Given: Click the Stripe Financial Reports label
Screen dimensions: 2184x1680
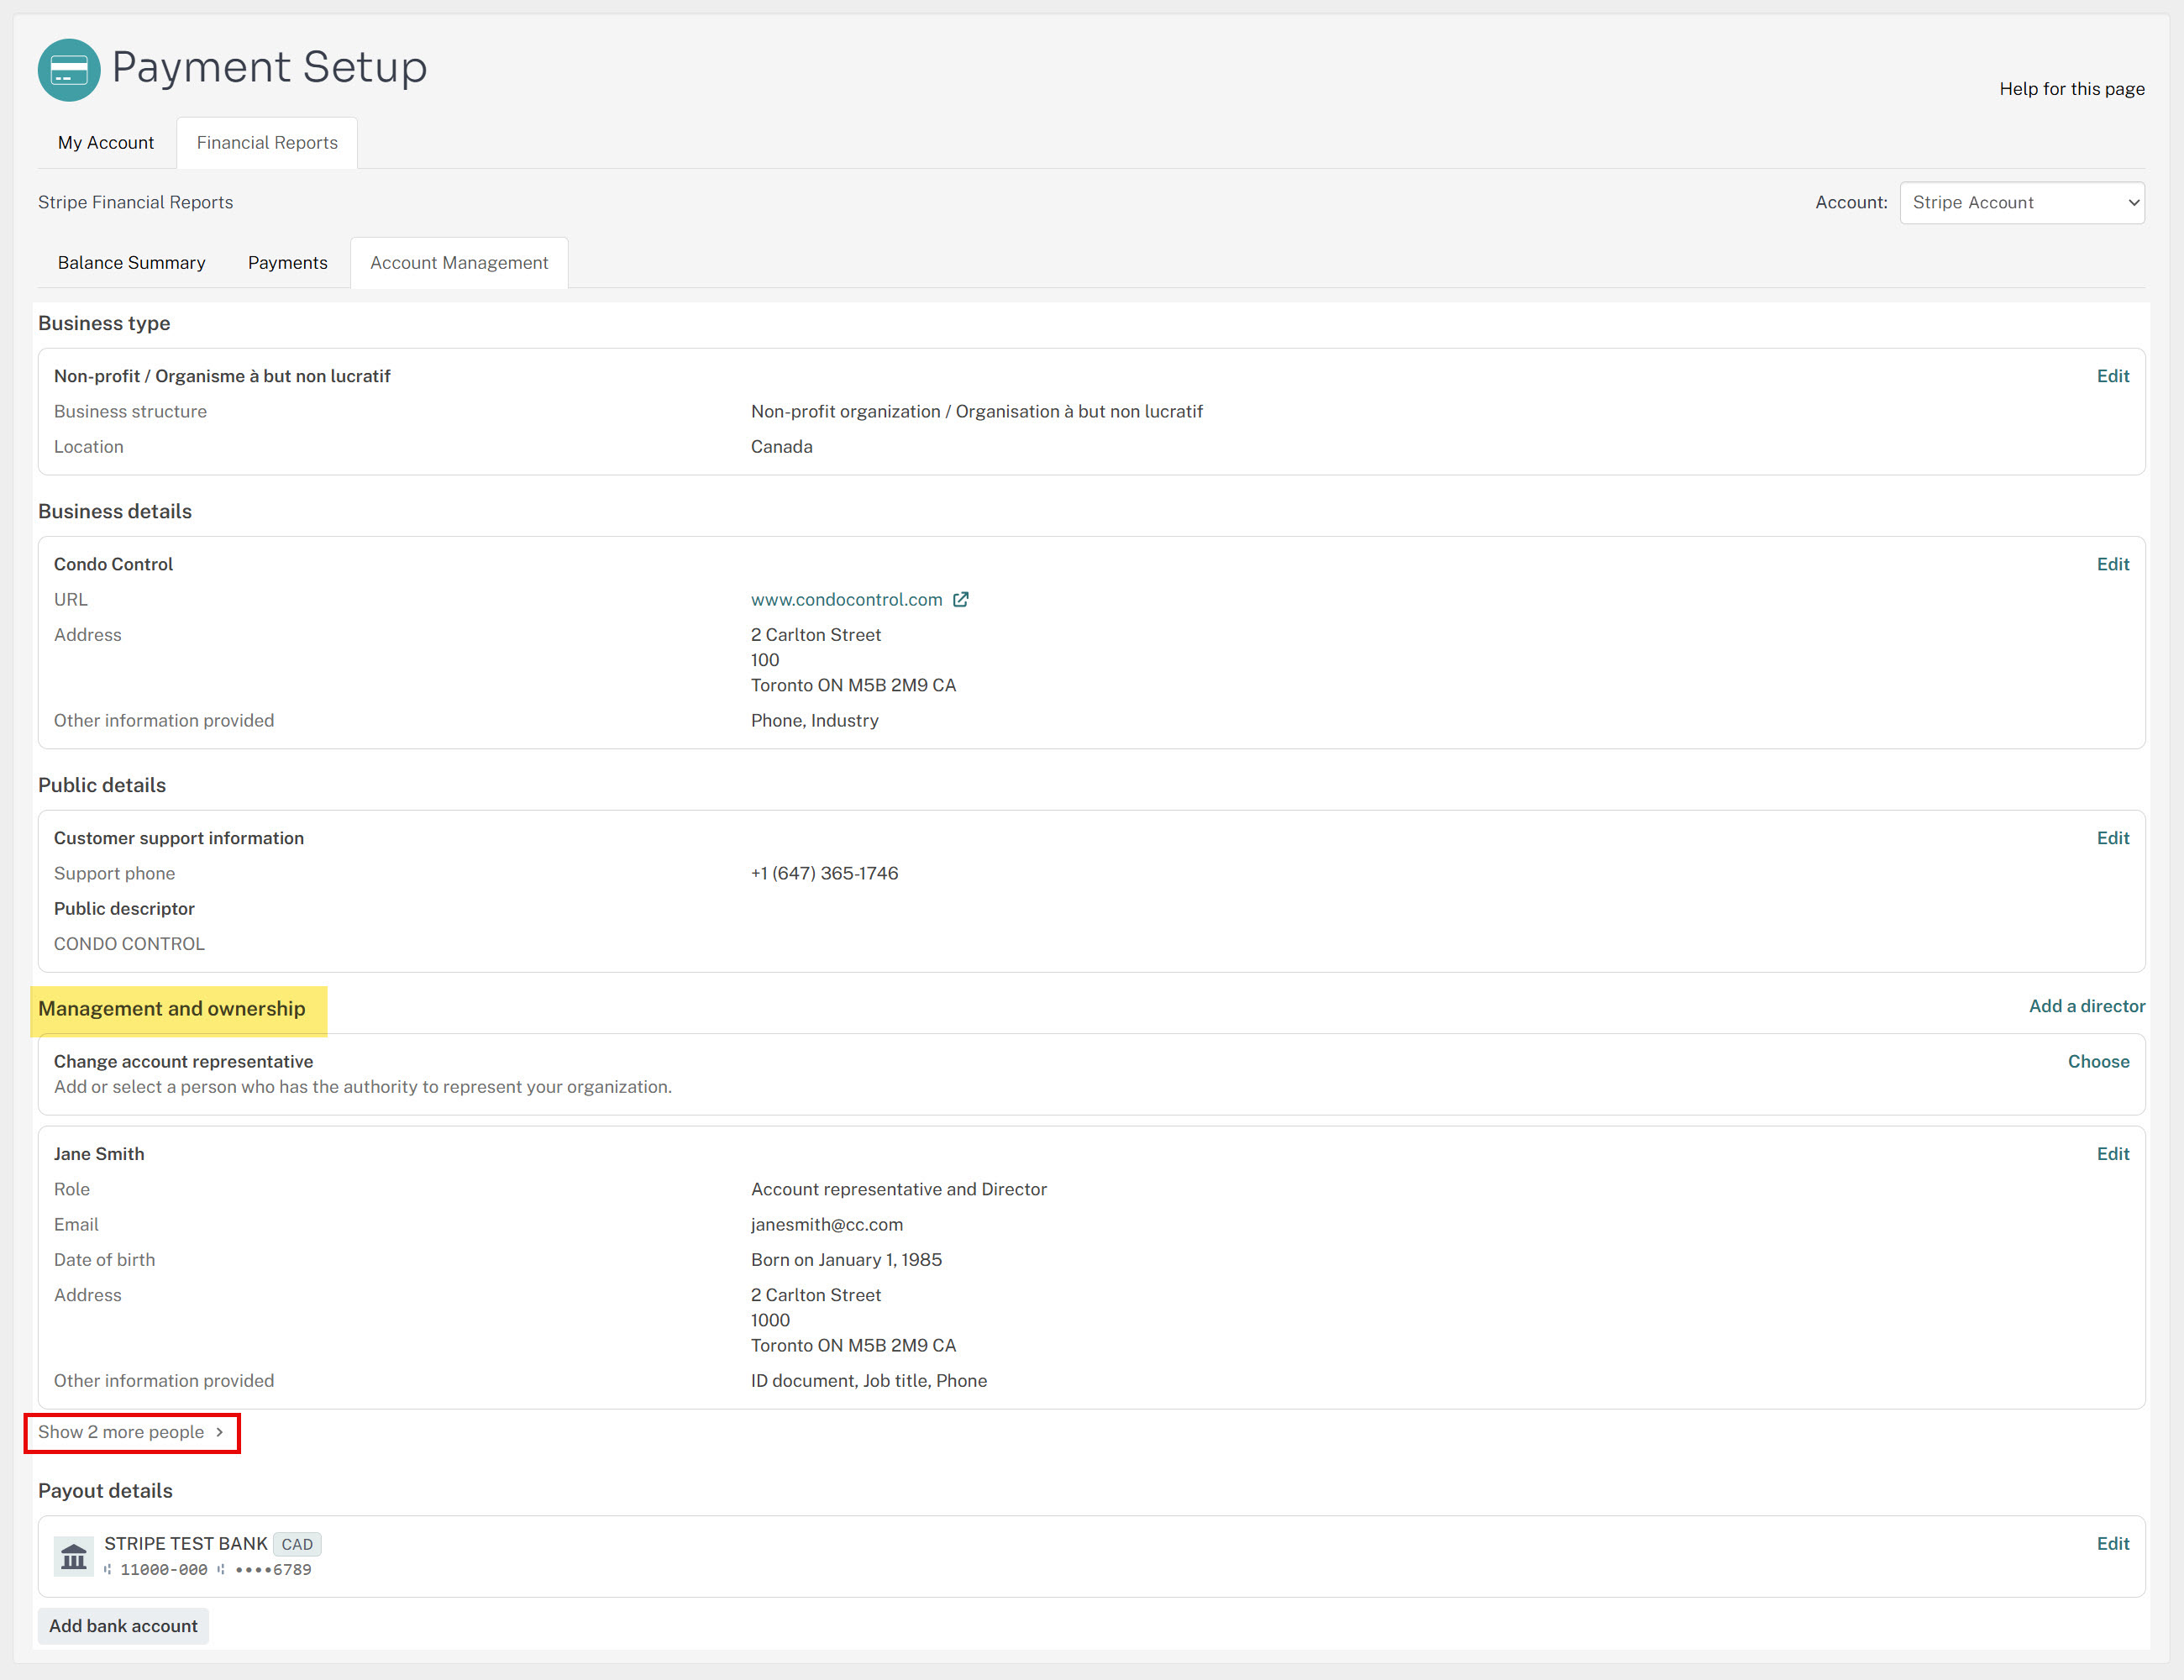Looking at the screenshot, I should point(135,203).
